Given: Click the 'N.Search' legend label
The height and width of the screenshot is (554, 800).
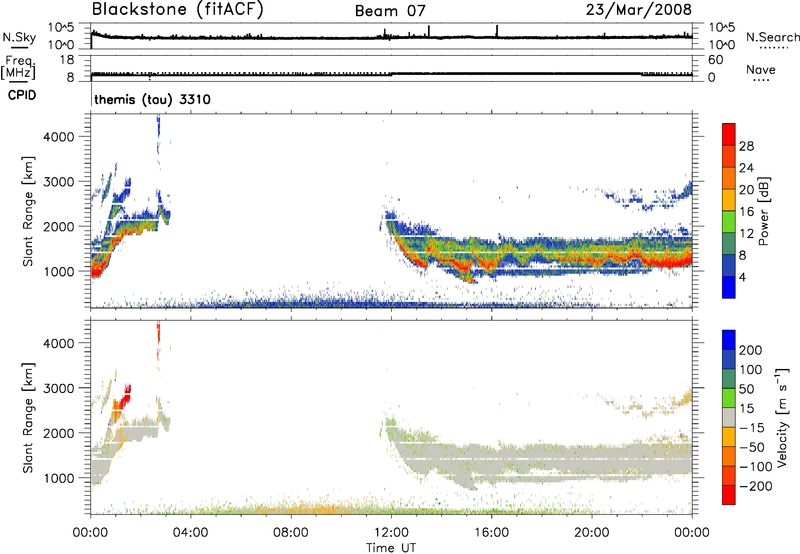Looking at the screenshot, I should click(772, 37).
